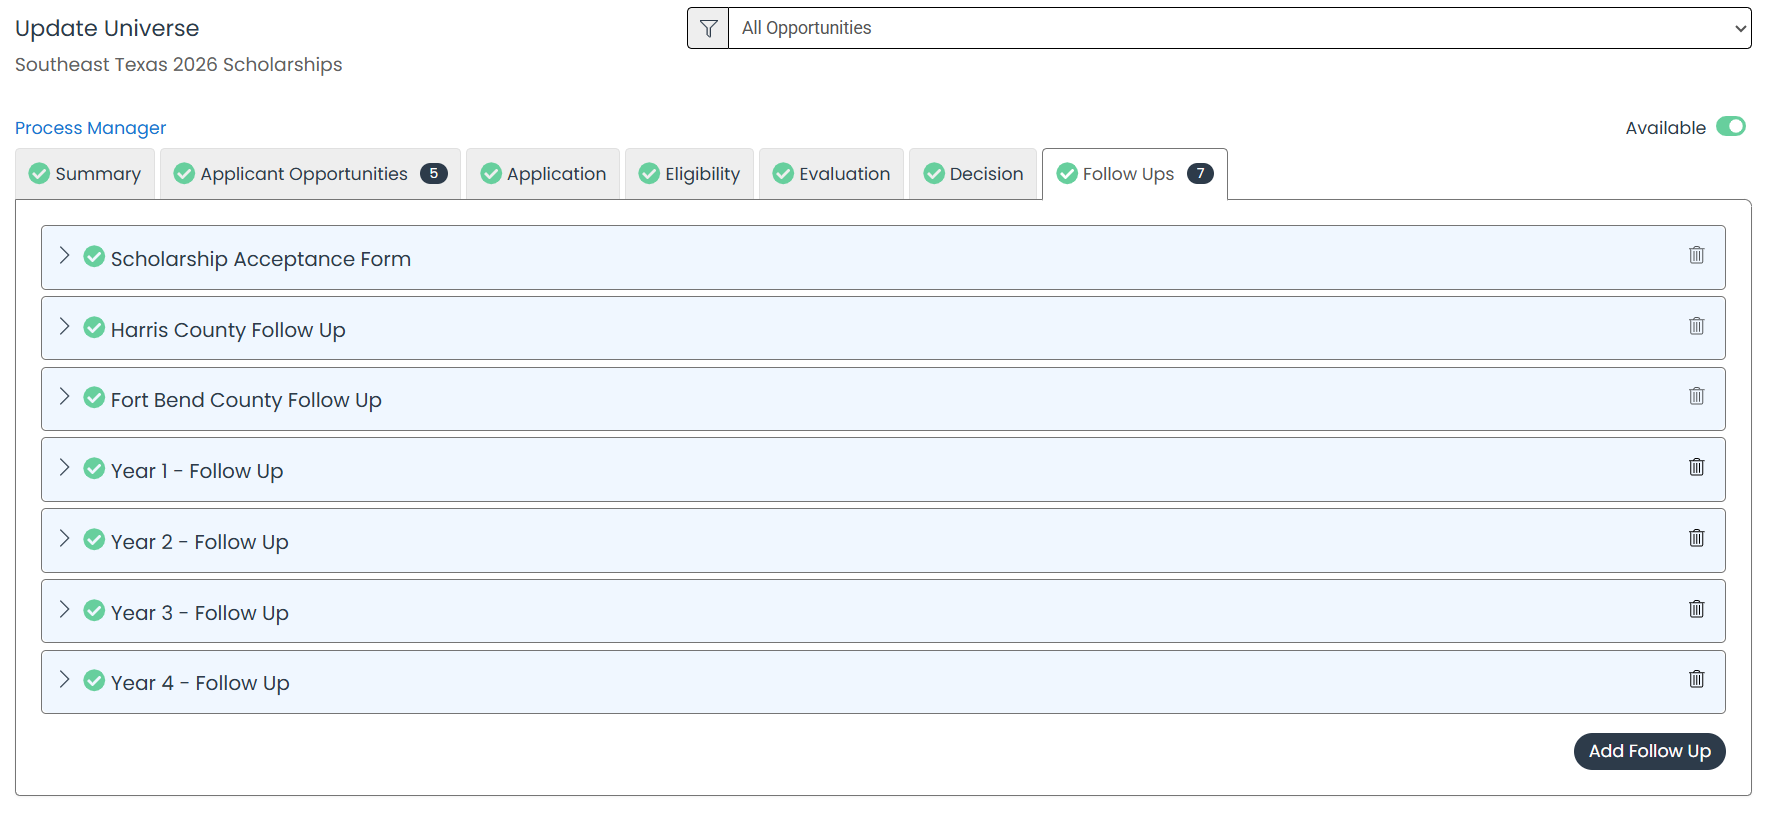
Task: Toggle the Available switch
Action: click(x=1730, y=127)
